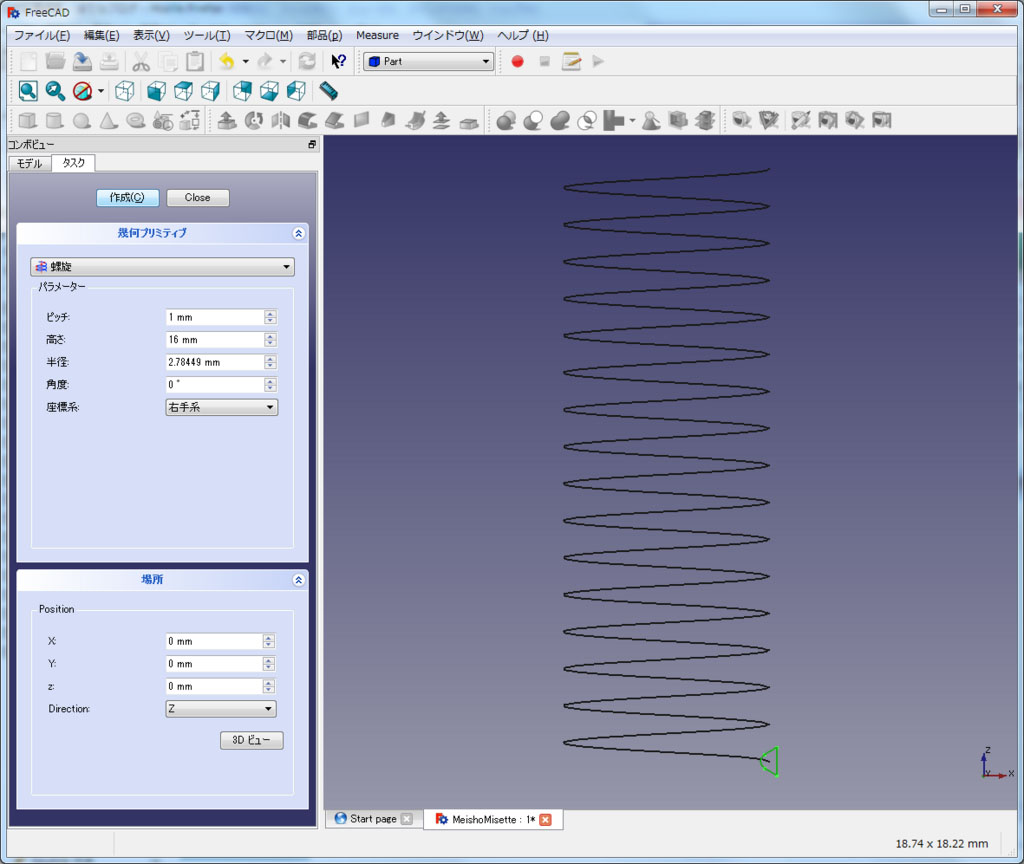Click the Refresh icon
Viewport: 1024px width, 864px height.
pos(307,61)
